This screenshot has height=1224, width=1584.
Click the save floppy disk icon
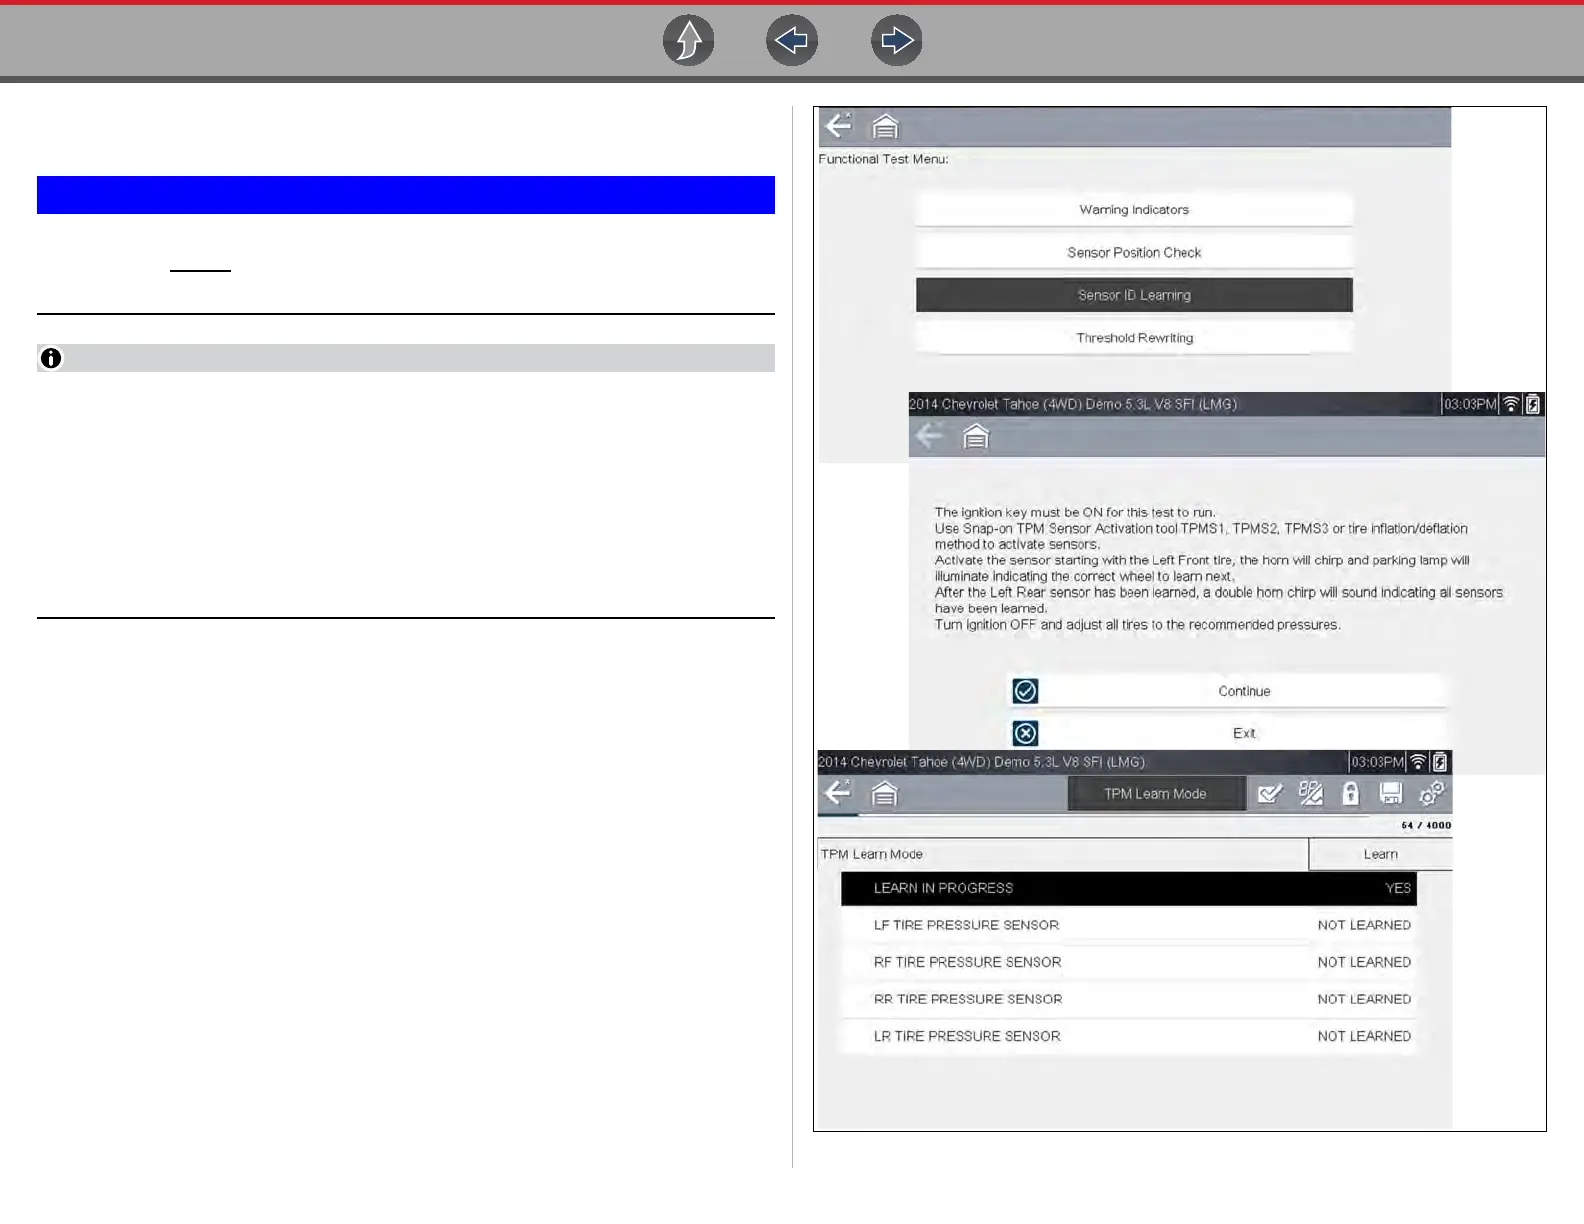click(x=1390, y=794)
